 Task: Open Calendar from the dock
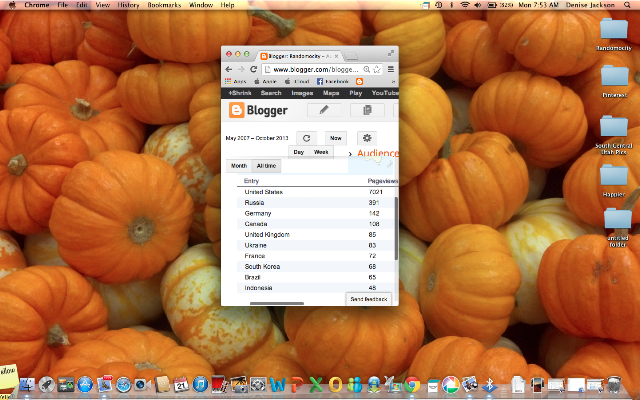click(x=181, y=384)
